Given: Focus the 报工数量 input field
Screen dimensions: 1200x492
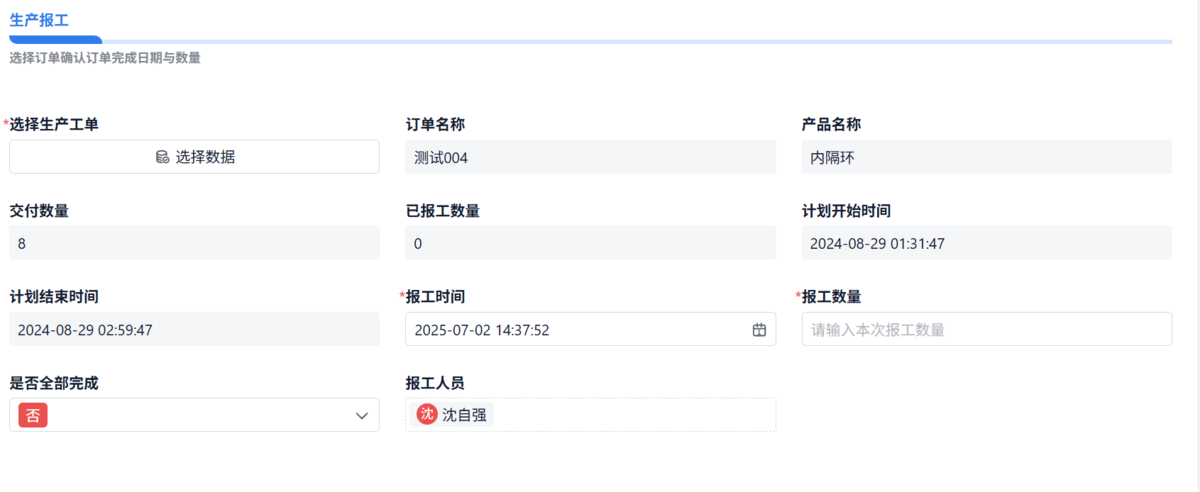Looking at the screenshot, I should pos(987,329).
